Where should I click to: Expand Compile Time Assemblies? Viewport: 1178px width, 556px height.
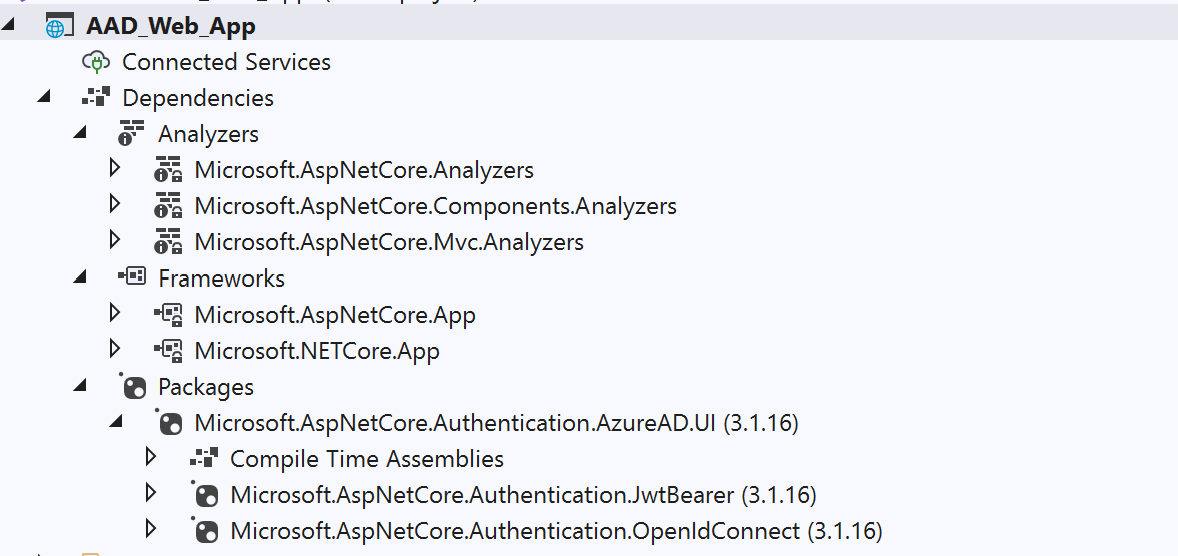click(150, 456)
